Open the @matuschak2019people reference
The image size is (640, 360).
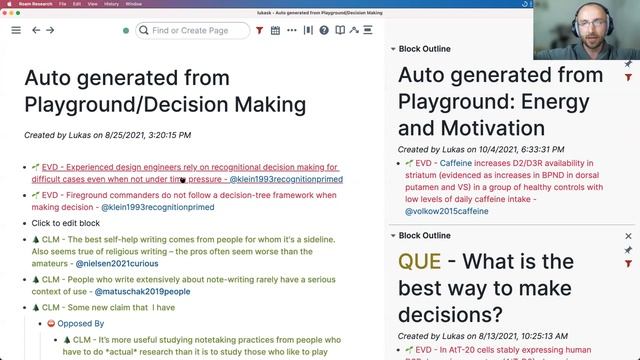click(x=142, y=291)
